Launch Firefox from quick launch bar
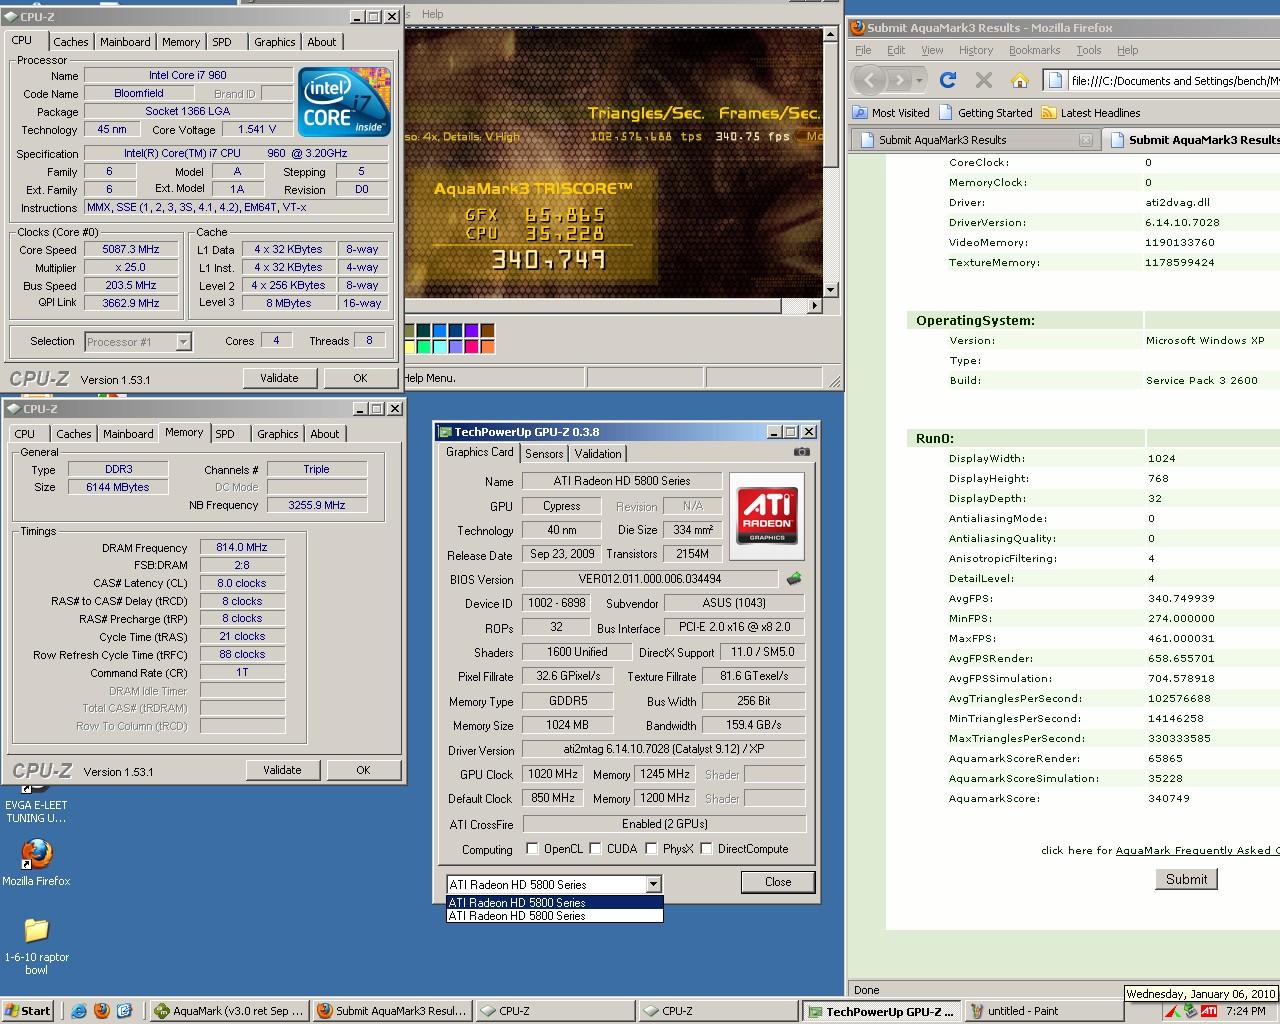The height and width of the screenshot is (1024, 1280). coord(102,1011)
